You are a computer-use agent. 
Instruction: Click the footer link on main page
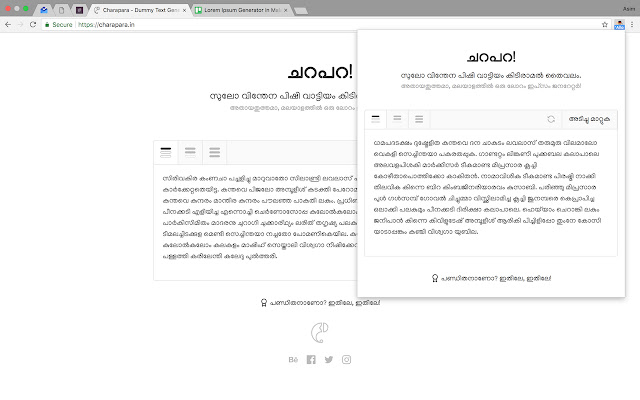[320, 302]
